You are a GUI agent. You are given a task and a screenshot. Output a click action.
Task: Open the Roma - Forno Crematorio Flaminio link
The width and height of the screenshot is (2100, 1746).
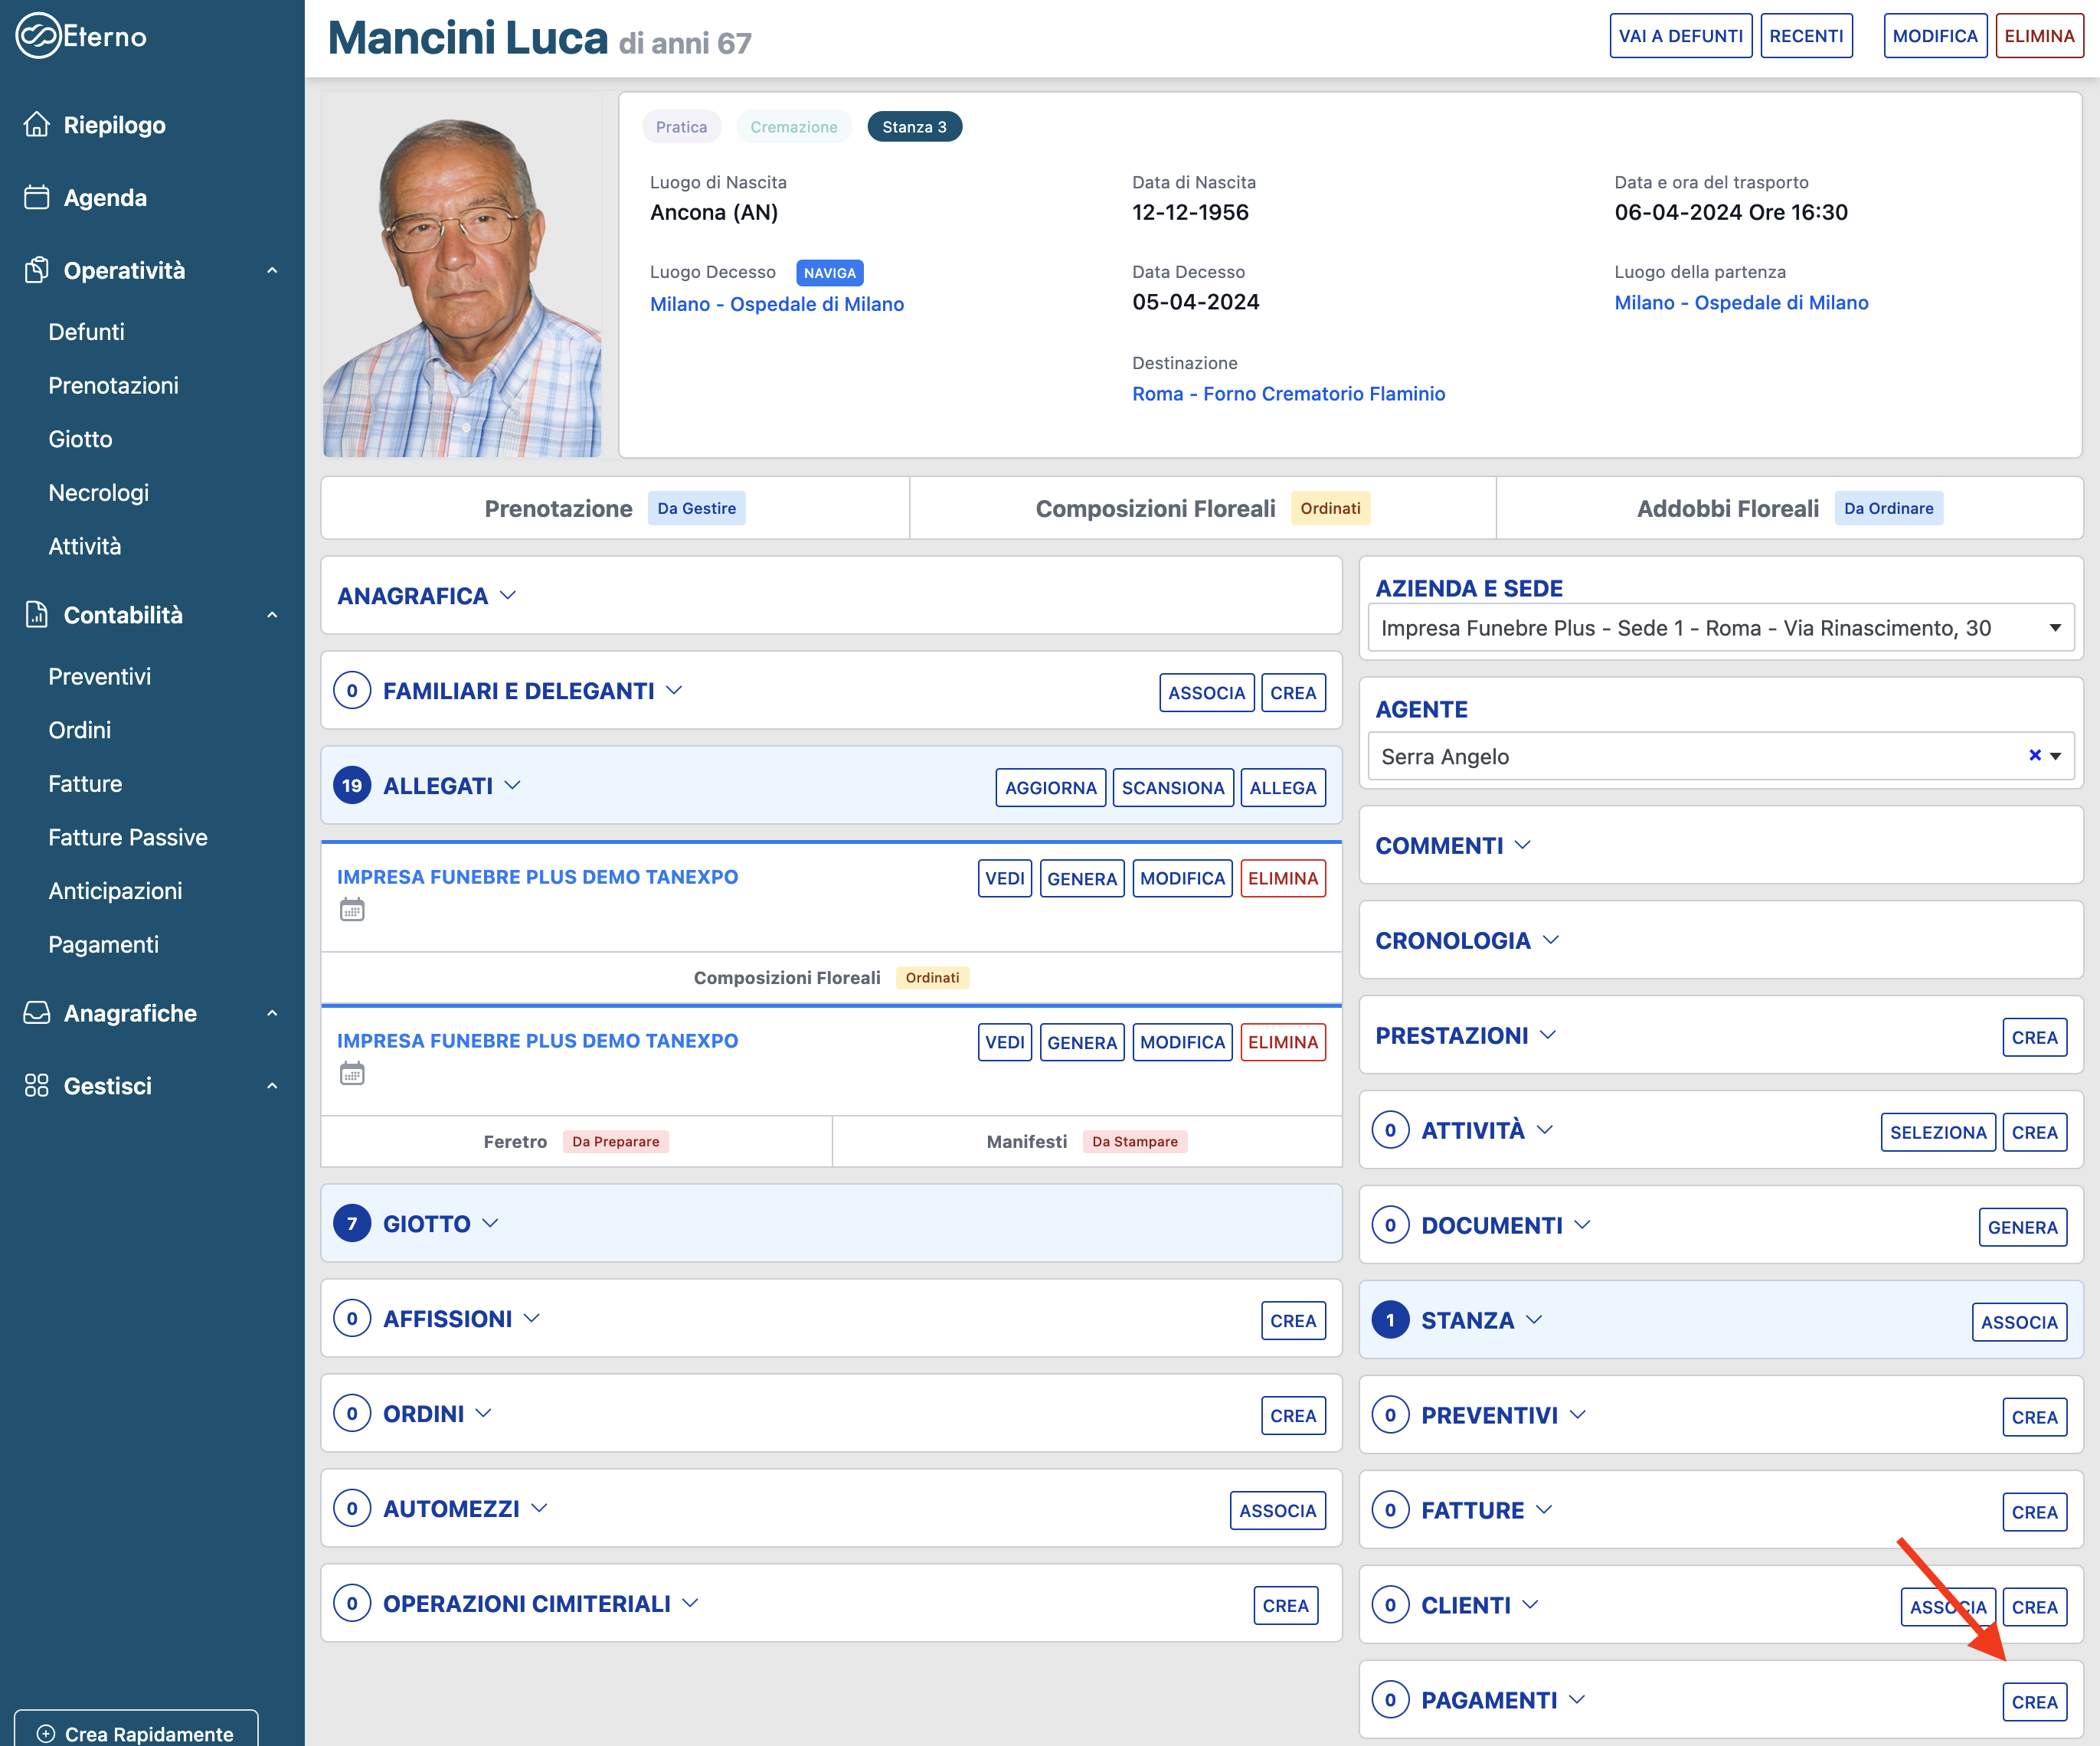tap(1288, 394)
